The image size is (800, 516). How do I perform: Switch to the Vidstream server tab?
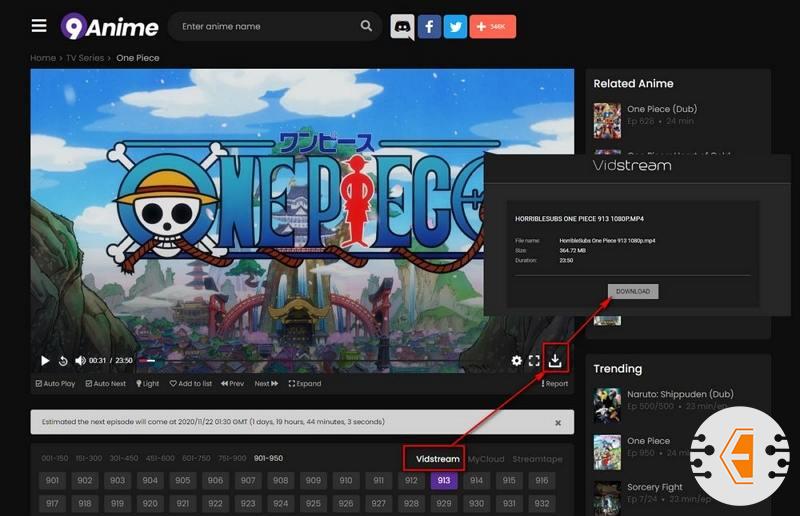click(x=437, y=459)
